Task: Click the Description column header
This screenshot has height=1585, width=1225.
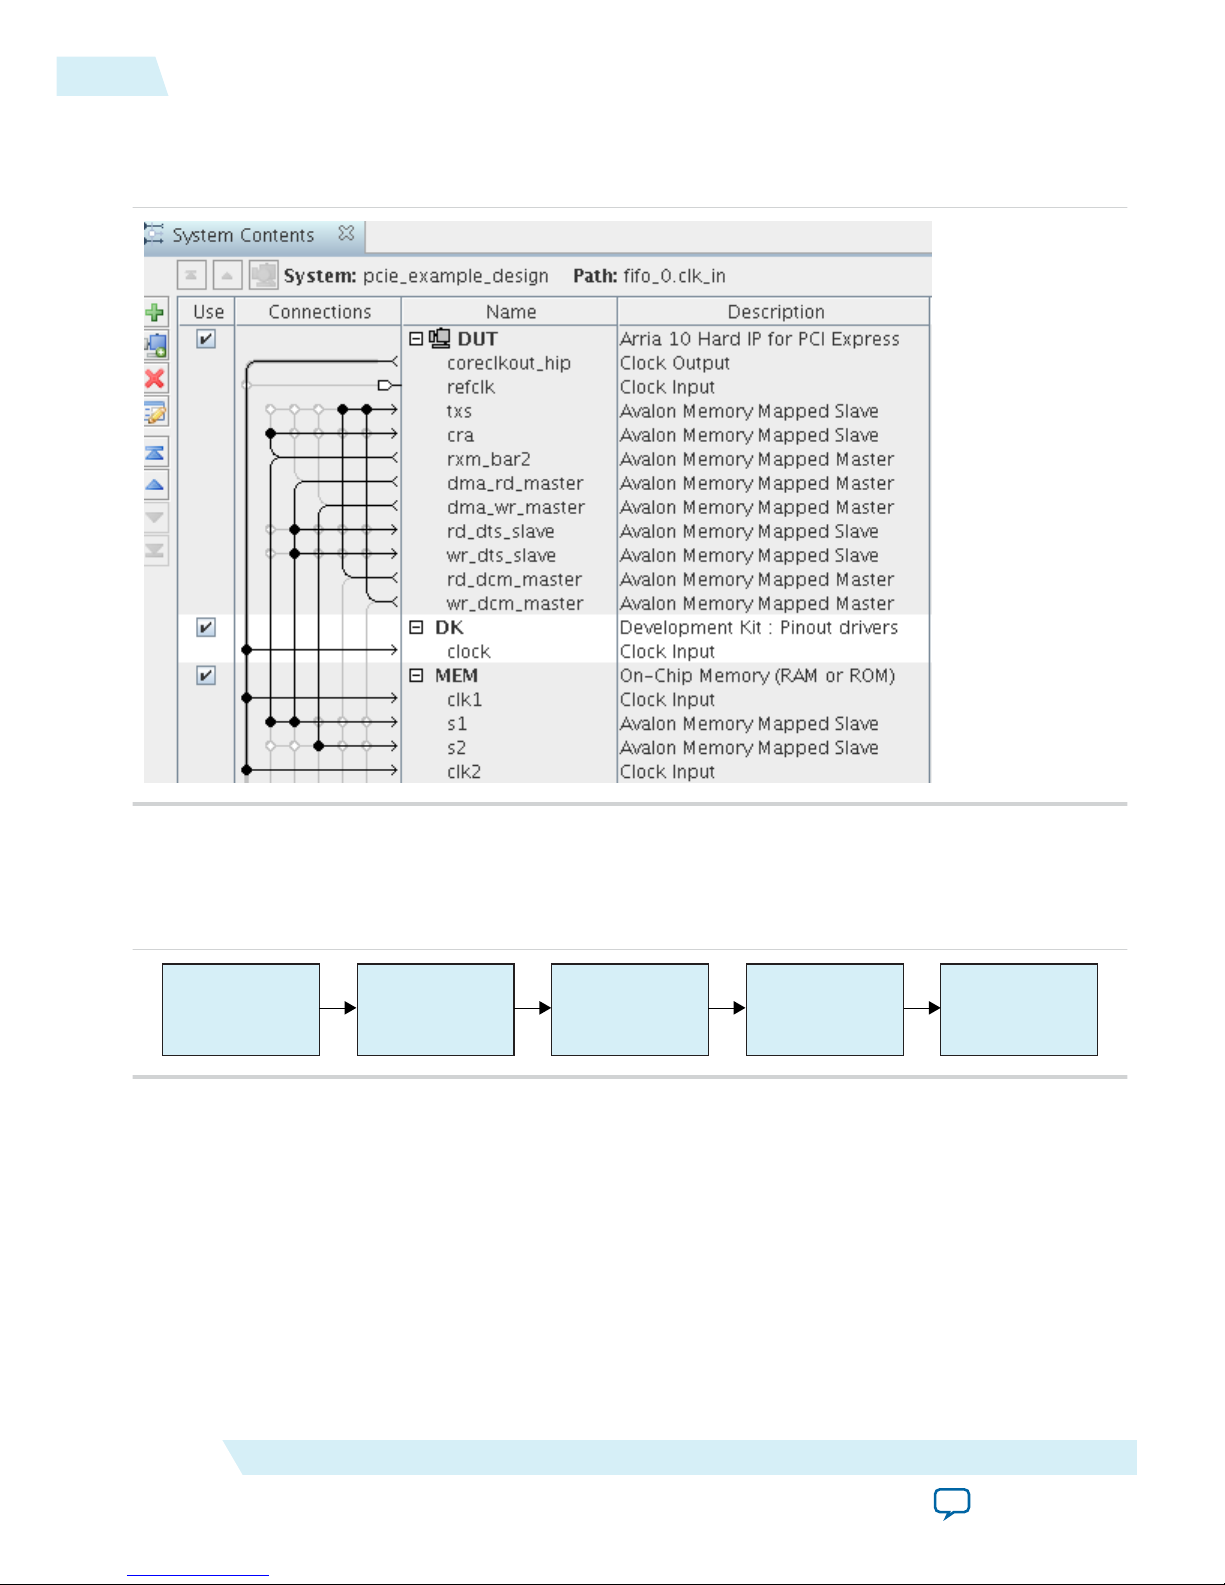Action: point(775,312)
